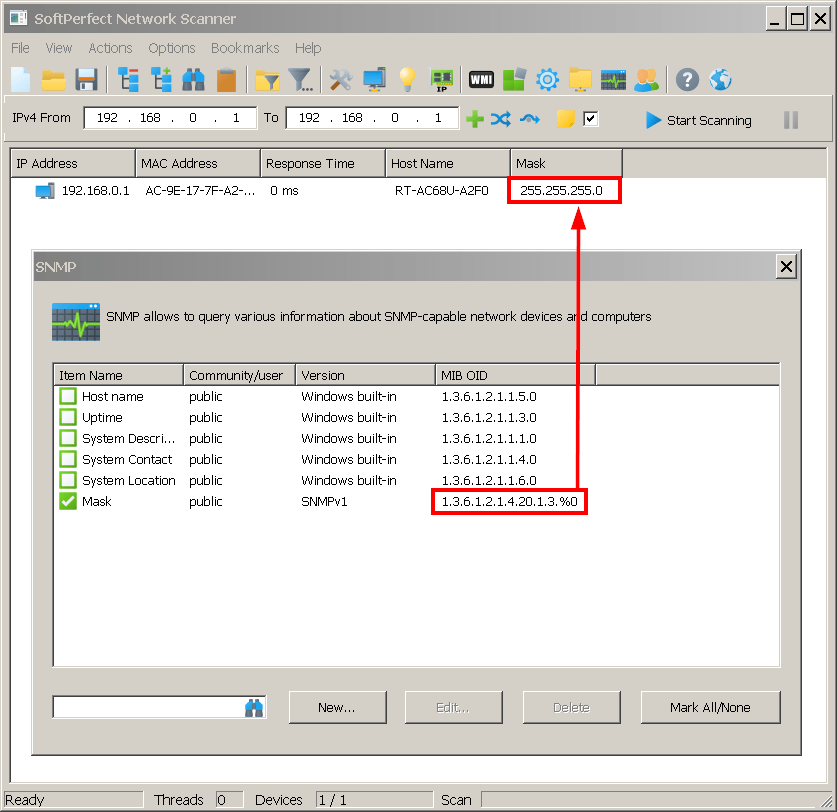This screenshot has height=812, width=837.
Task: Click the Community/user column header
Action: tap(239, 375)
